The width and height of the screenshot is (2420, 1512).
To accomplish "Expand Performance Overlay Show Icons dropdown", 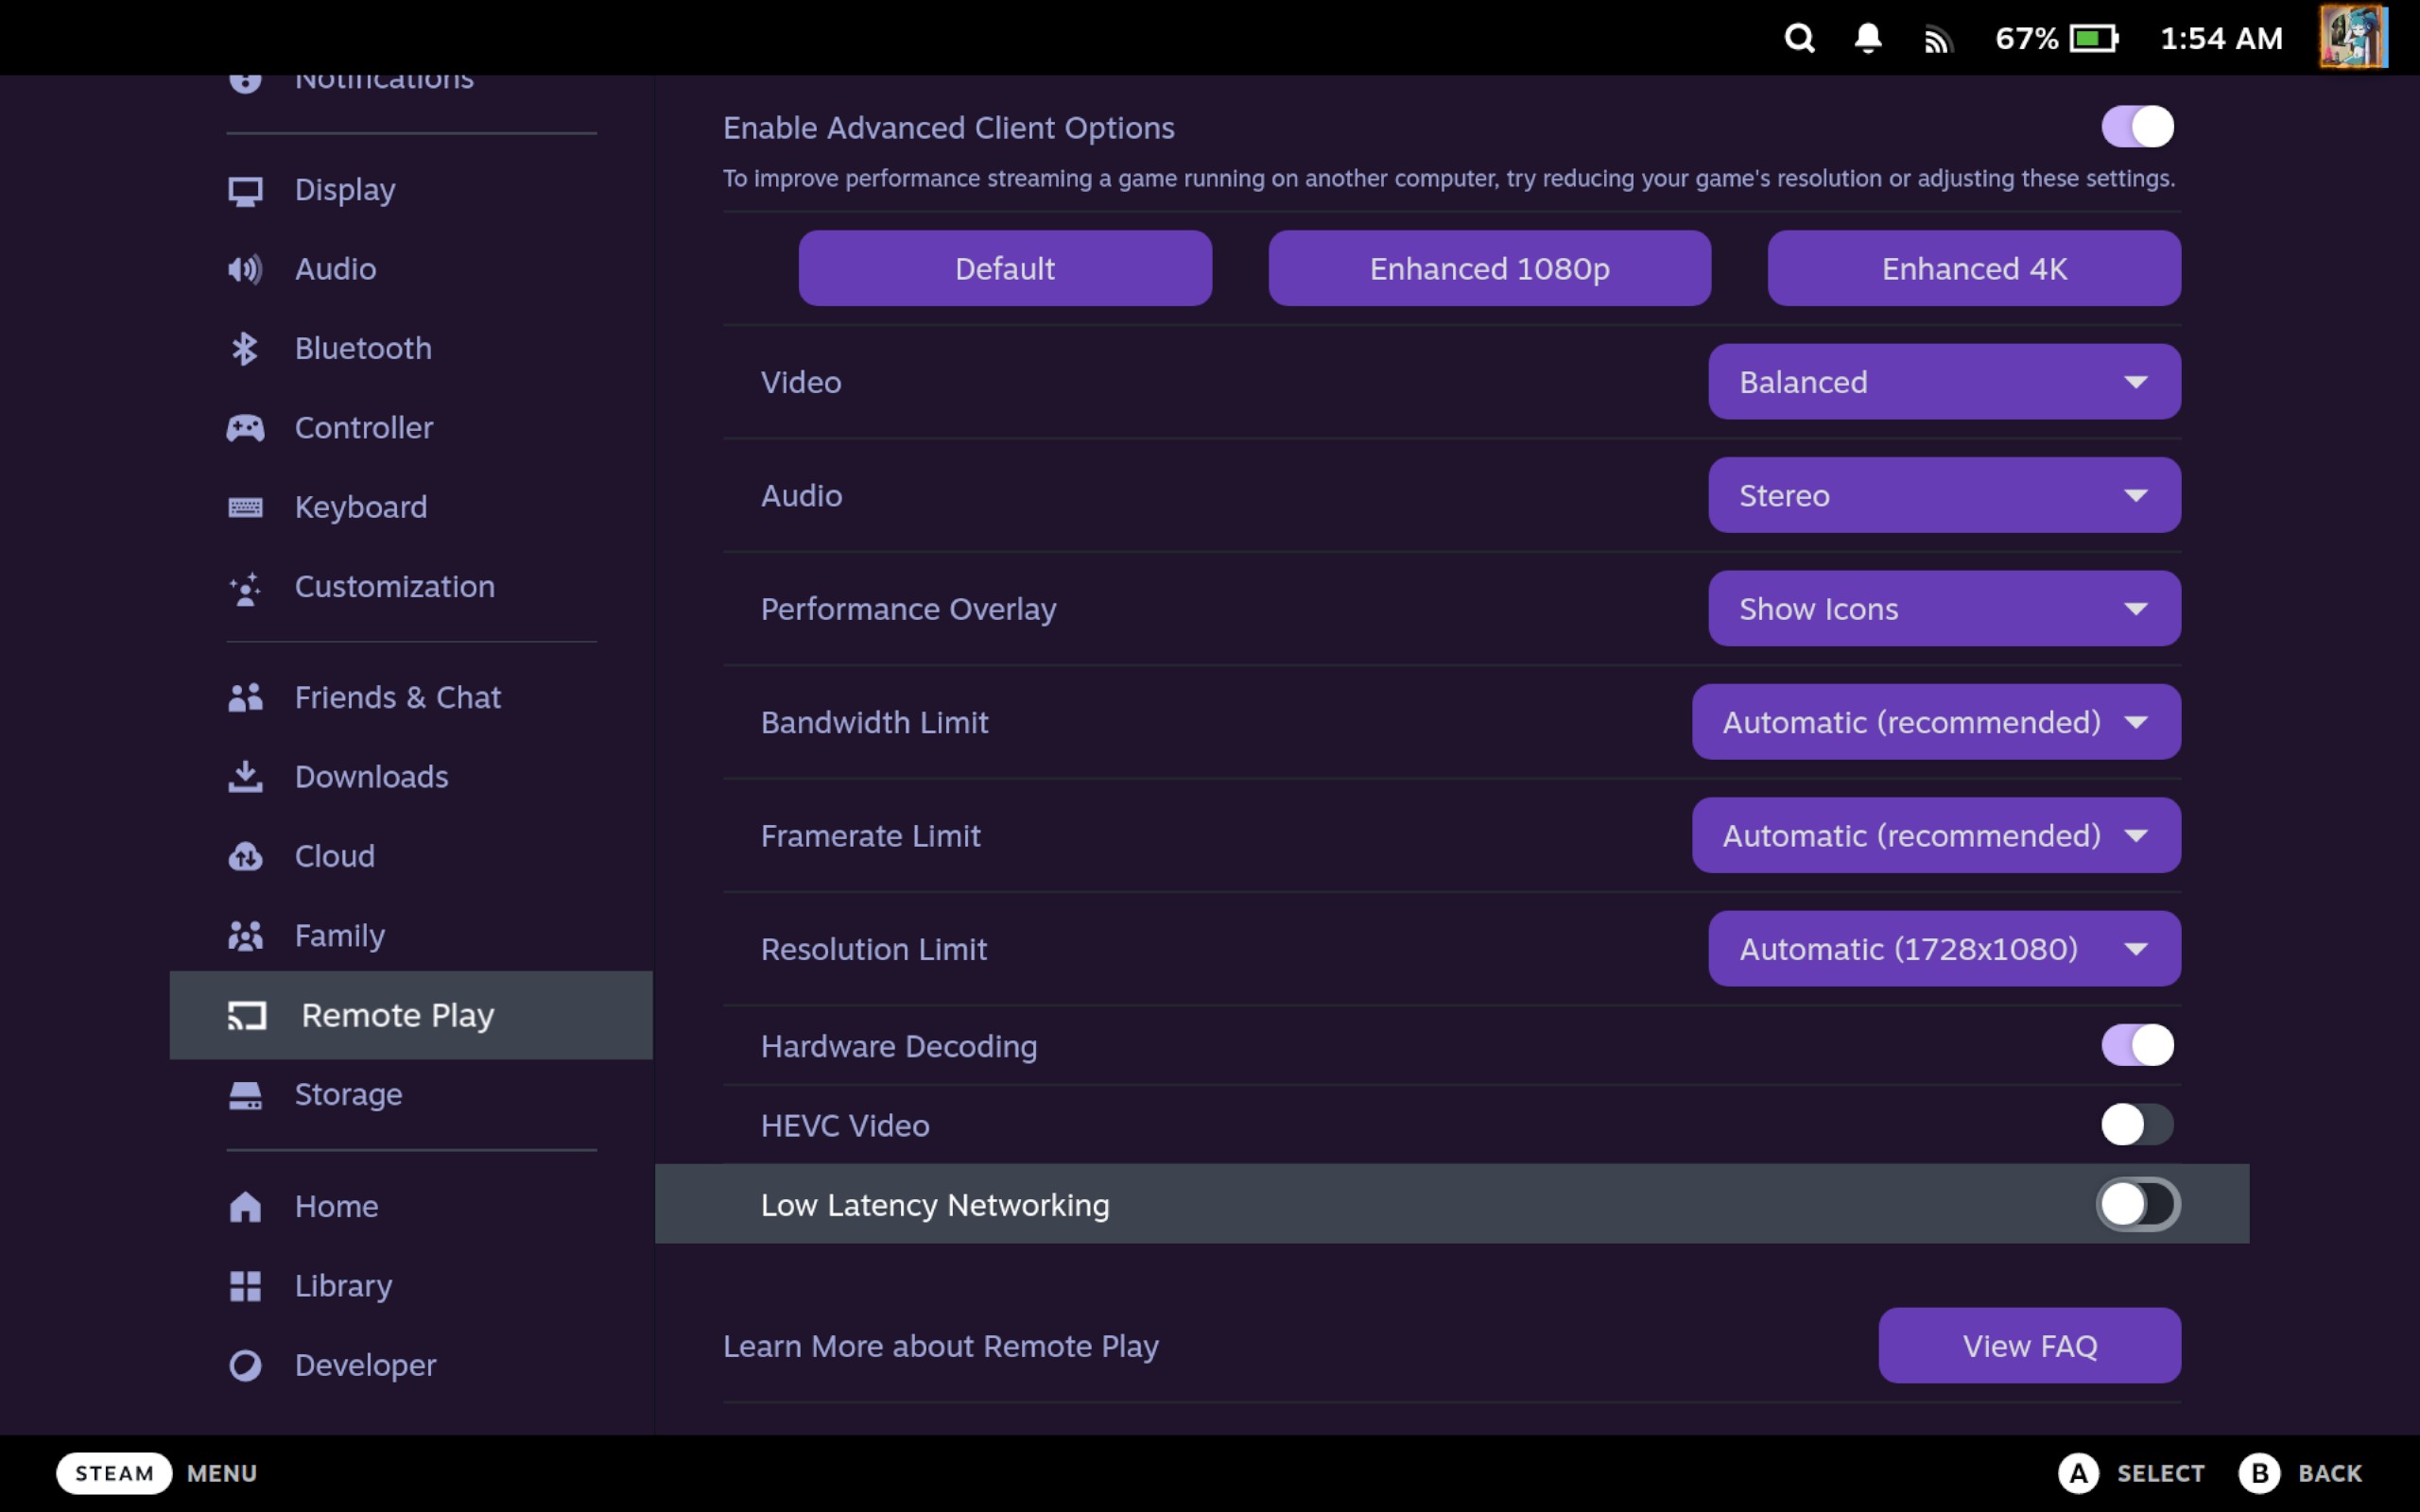I will 1944,608.
